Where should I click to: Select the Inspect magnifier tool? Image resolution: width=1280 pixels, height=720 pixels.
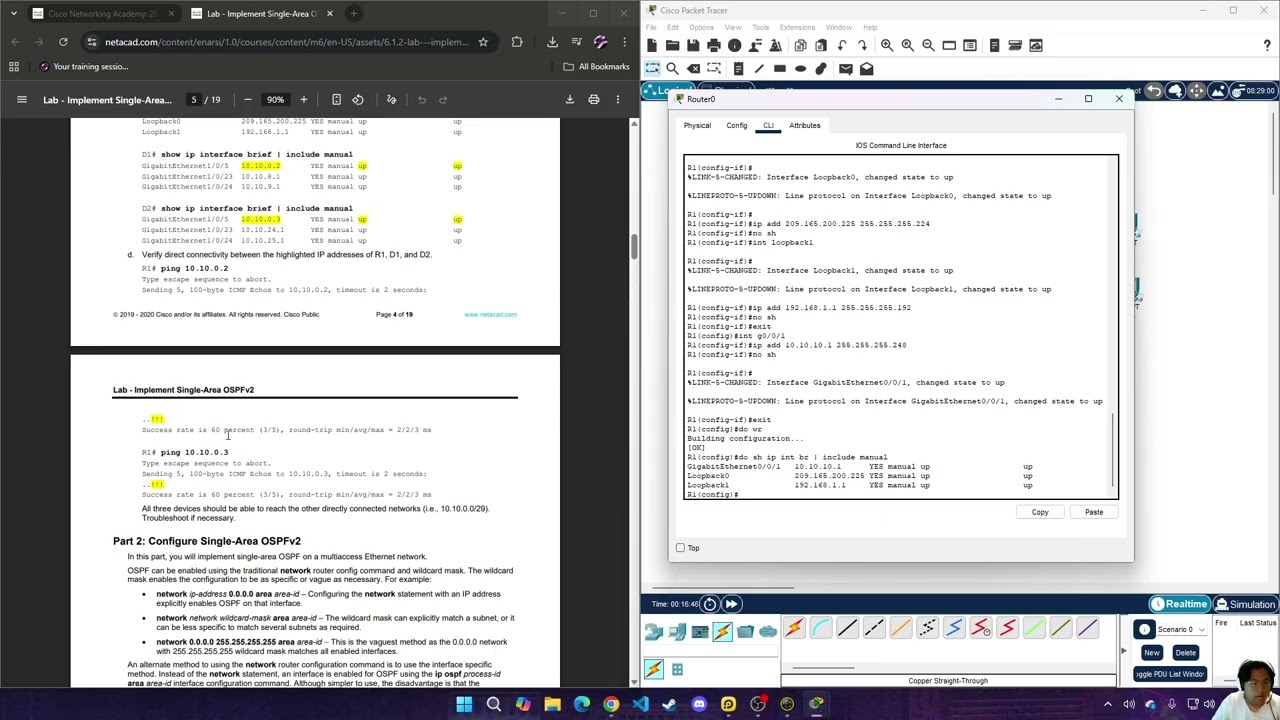(672, 69)
